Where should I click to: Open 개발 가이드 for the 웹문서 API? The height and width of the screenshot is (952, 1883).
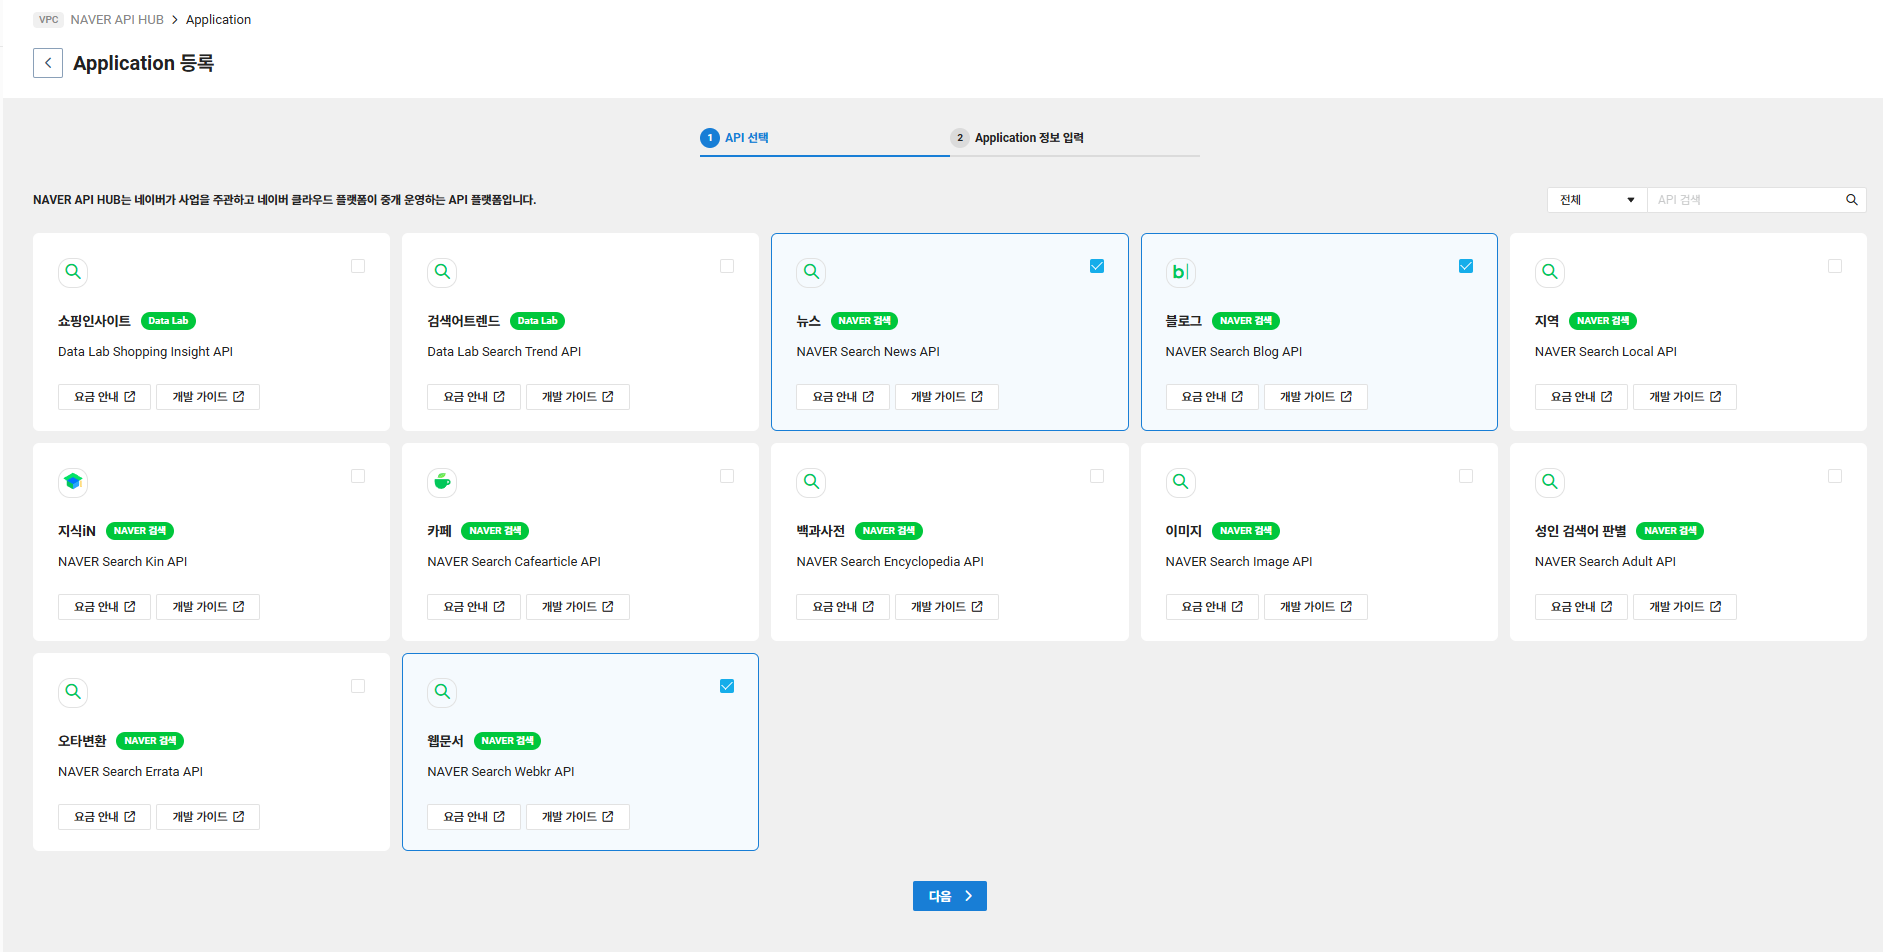coord(577,817)
